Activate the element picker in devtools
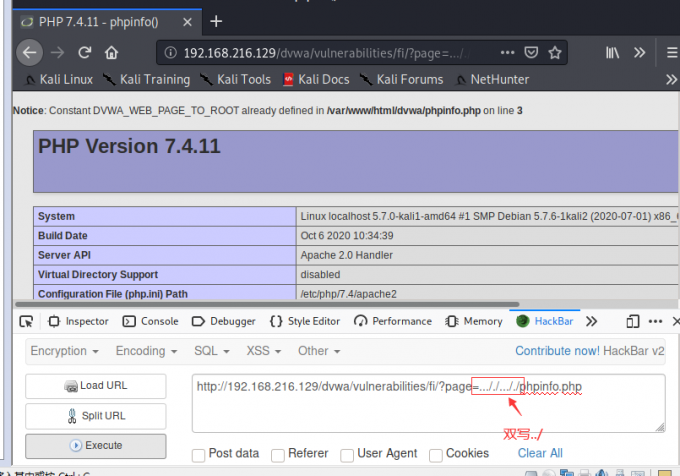This screenshot has width=680, height=476. tap(26, 321)
